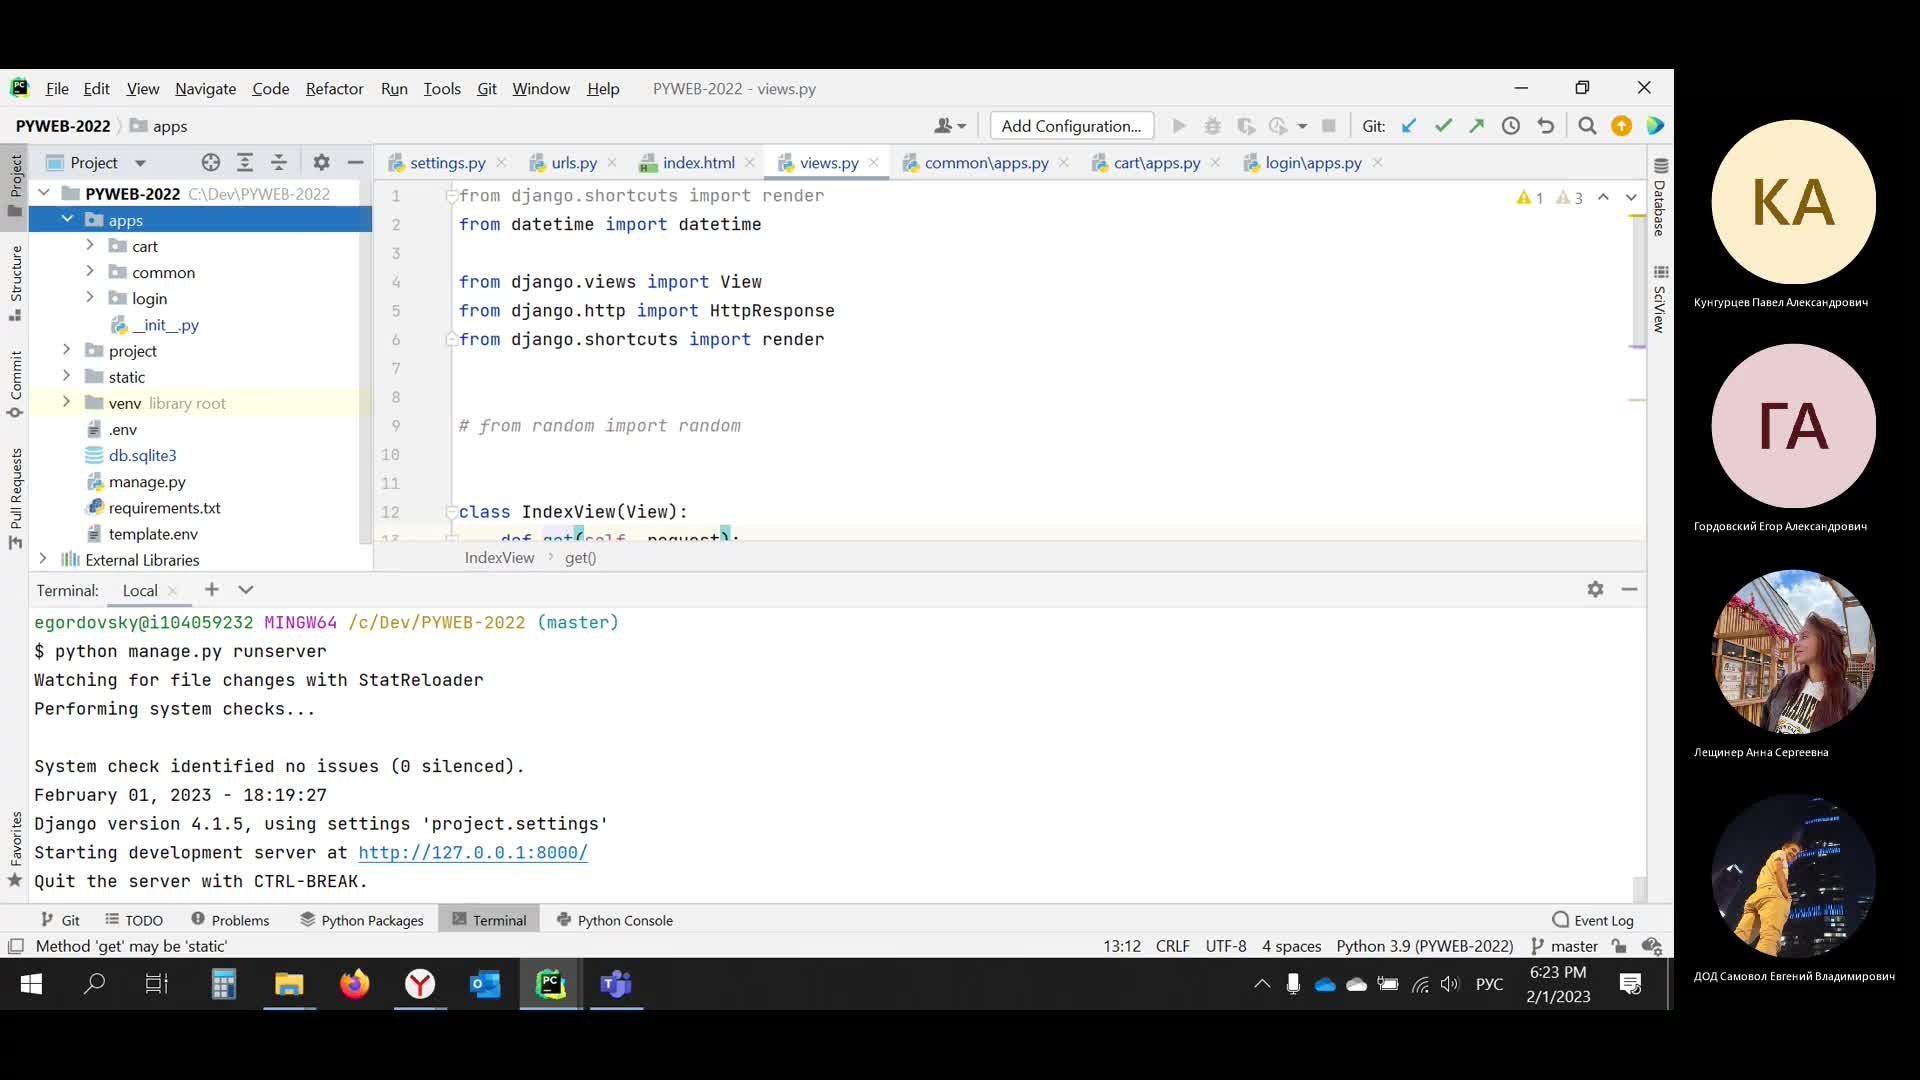Open terminal sessions dropdown chevron
1920x1080 pixels.
tap(246, 590)
